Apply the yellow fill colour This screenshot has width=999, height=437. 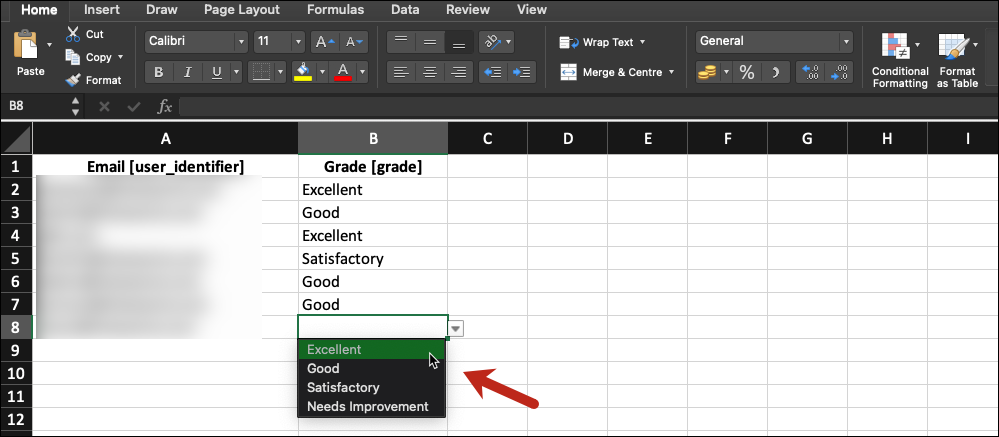point(302,72)
